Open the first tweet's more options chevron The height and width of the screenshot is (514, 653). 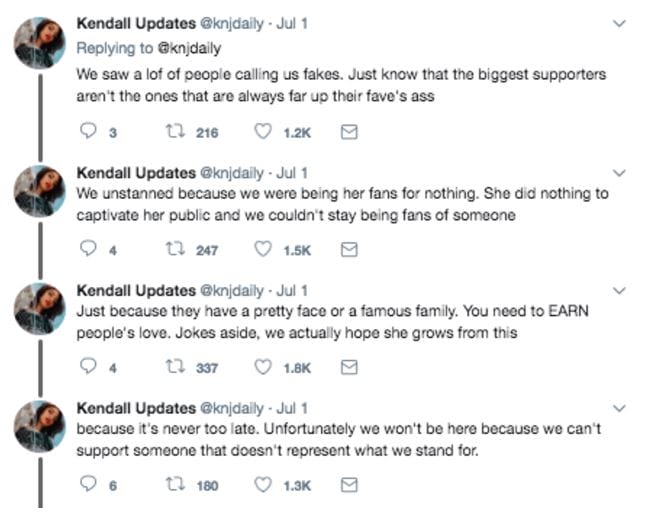point(620,22)
